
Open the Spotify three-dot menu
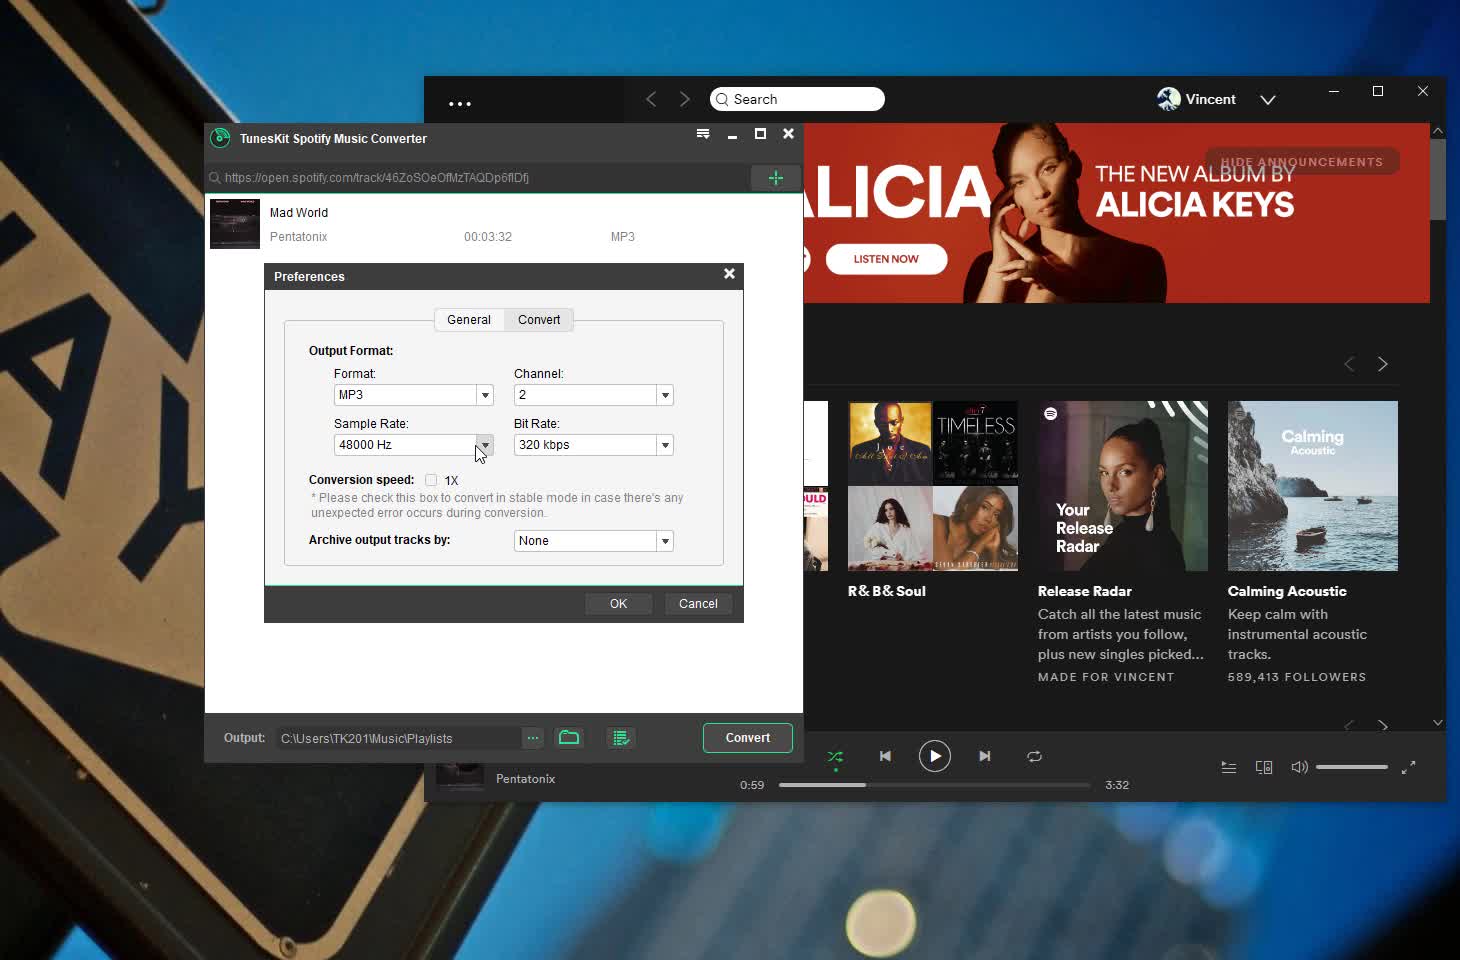pos(460,103)
